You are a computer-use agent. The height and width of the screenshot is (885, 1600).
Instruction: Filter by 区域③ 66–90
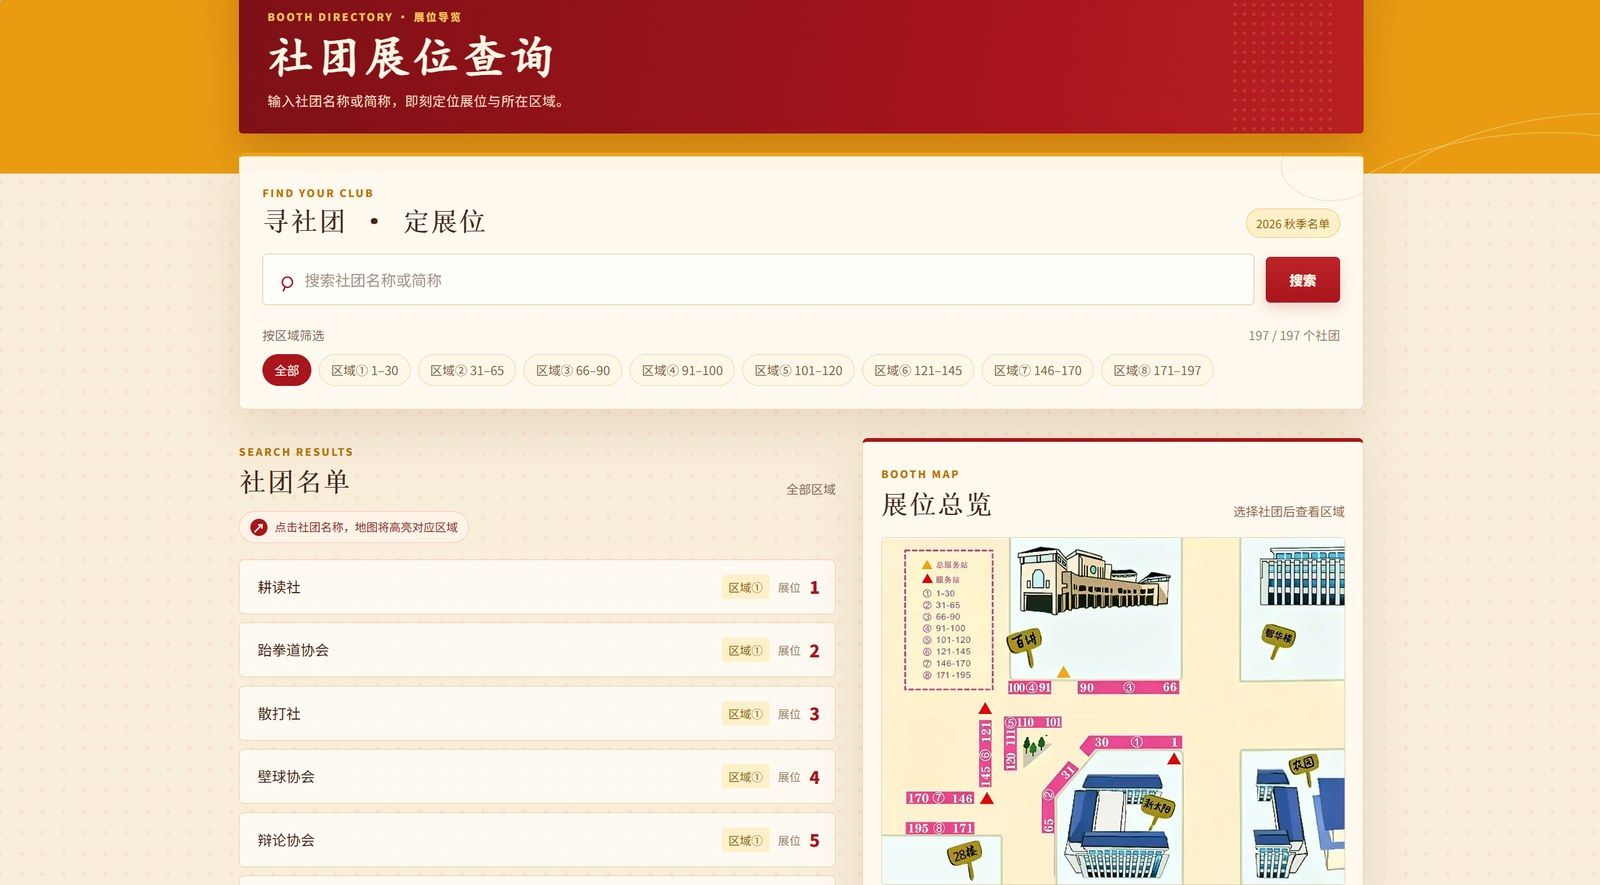pyautogui.click(x=573, y=370)
